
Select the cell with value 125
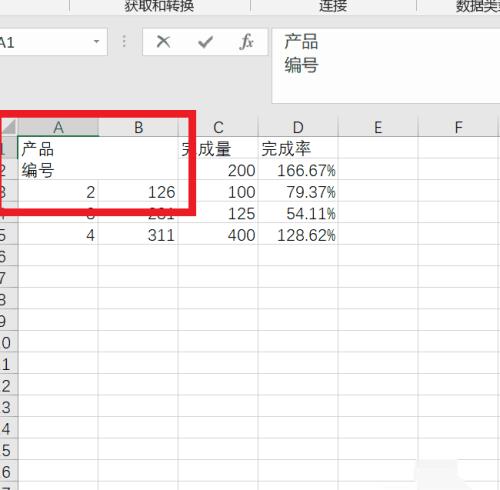pyautogui.click(x=218, y=213)
